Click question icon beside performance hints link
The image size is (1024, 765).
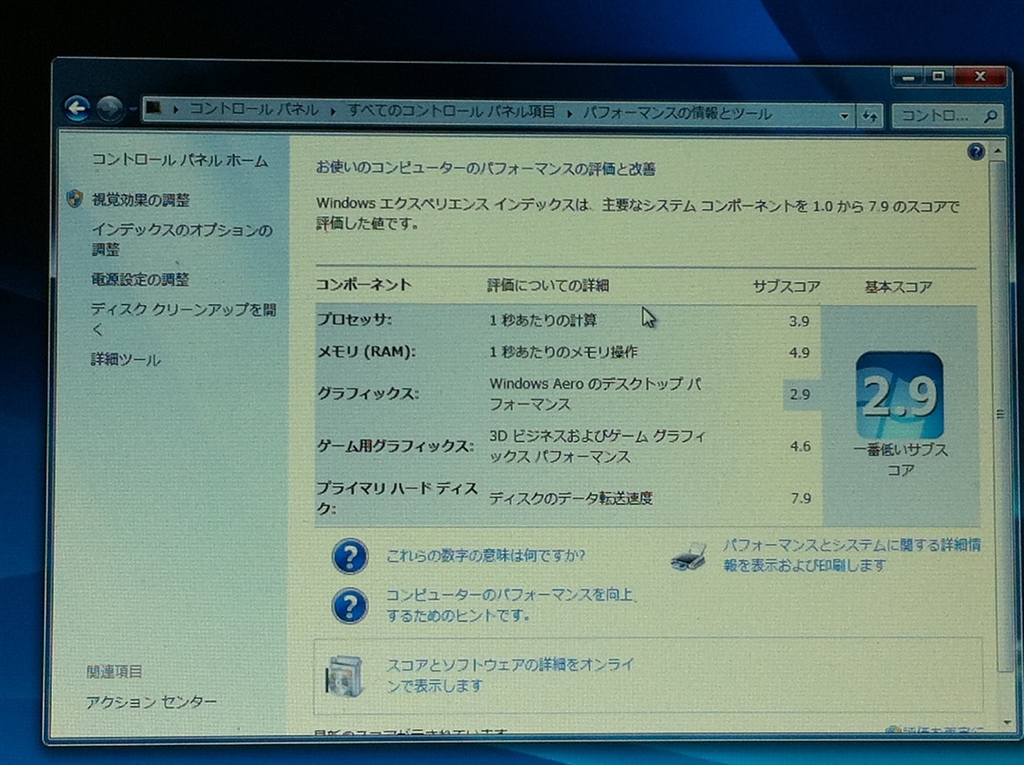pyautogui.click(x=350, y=606)
